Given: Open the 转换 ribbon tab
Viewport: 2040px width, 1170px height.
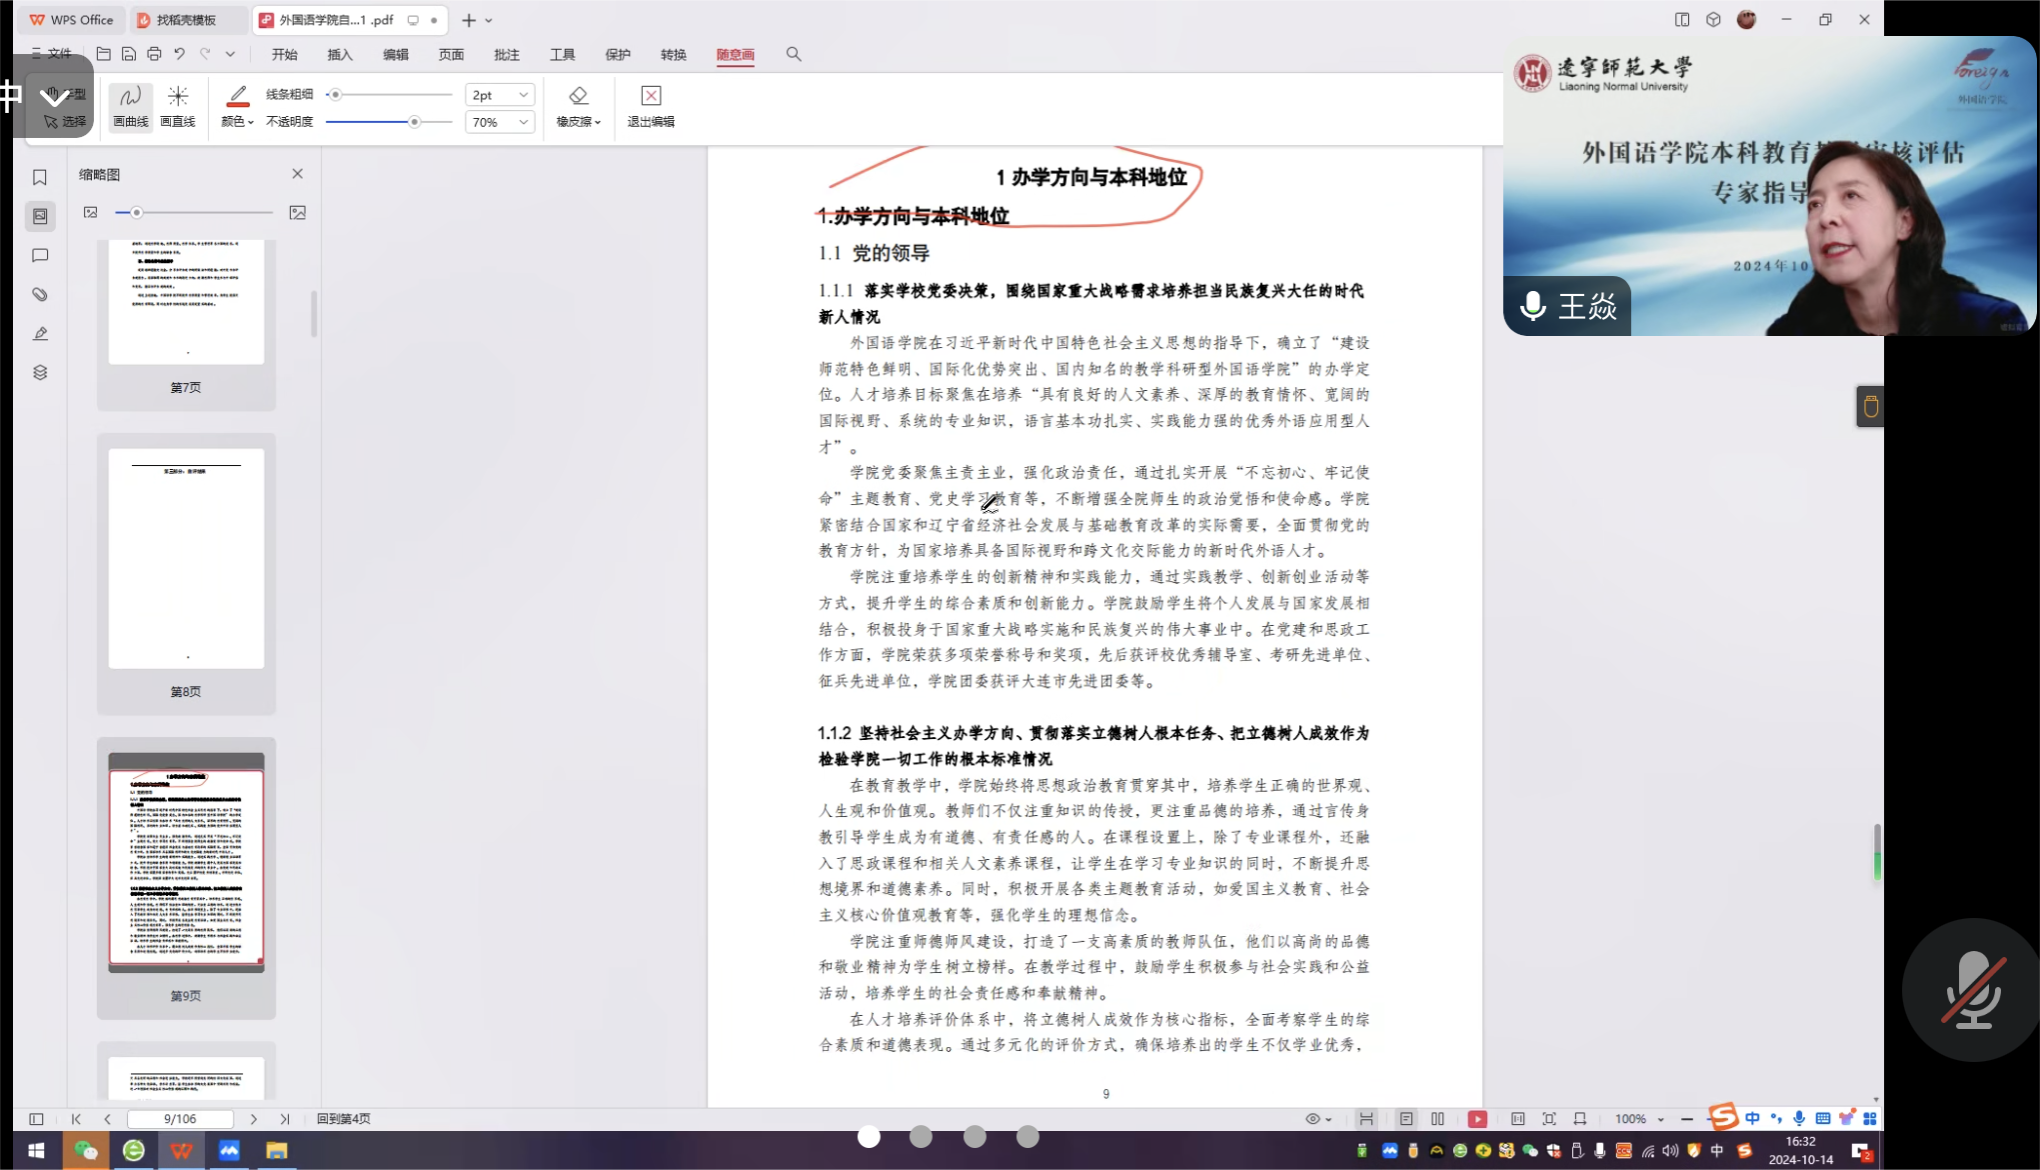Looking at the screenshot, I should pos(673,54).
